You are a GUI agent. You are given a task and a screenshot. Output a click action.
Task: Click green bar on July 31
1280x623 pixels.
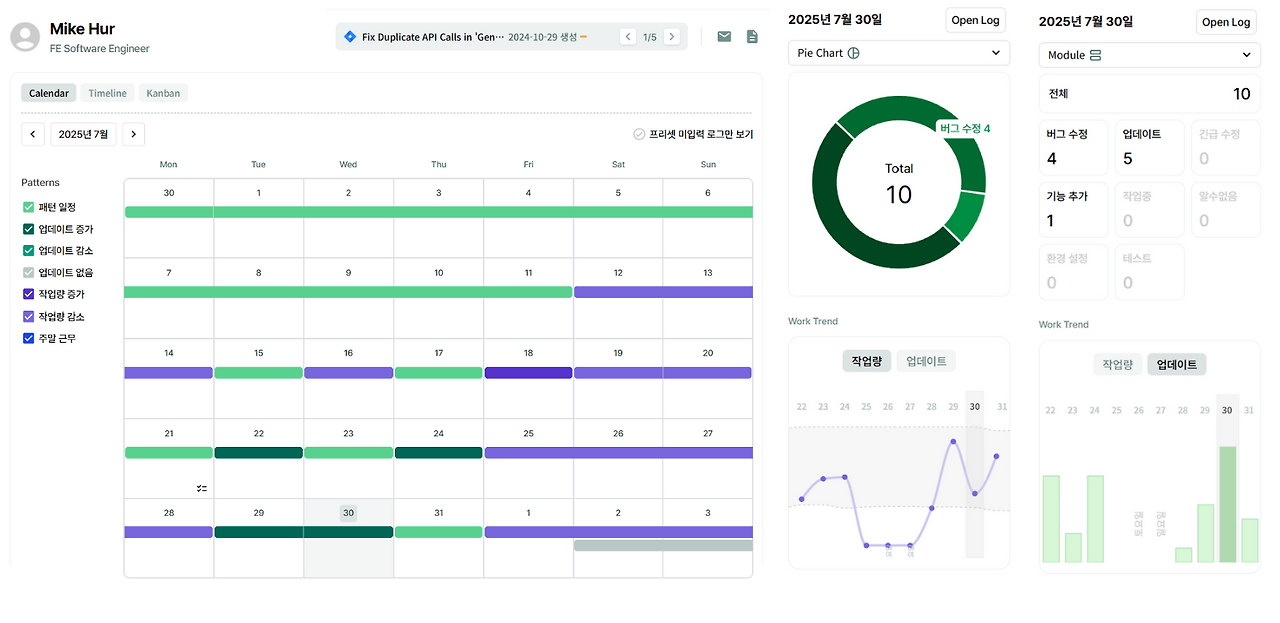click(438, 532)
